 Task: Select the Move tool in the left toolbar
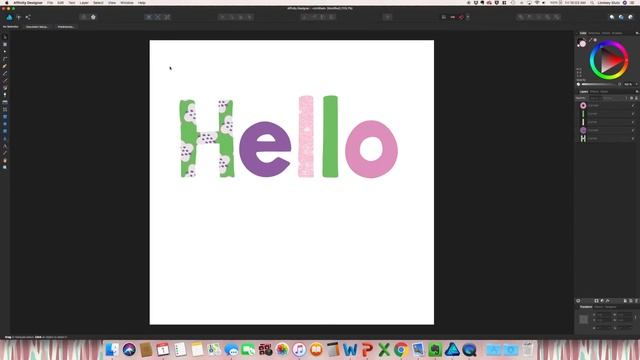[x=5, y=37]
